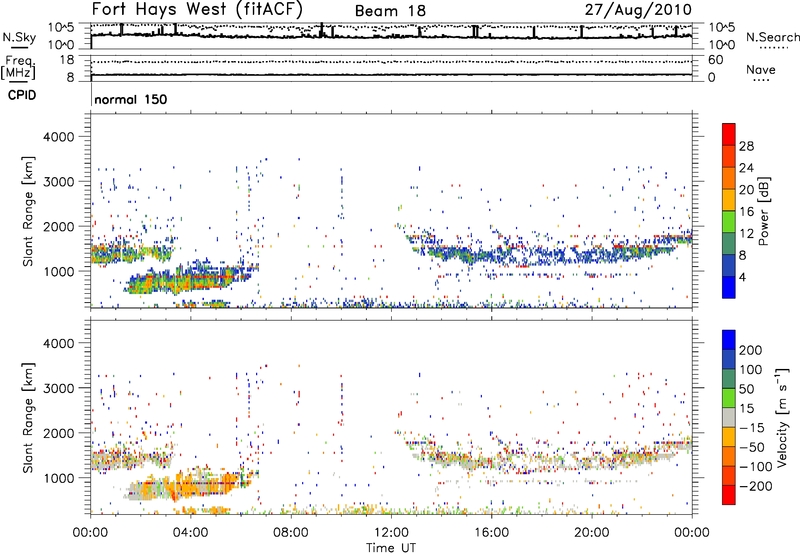Click the "20:00" time tick label

coord(592,532)
